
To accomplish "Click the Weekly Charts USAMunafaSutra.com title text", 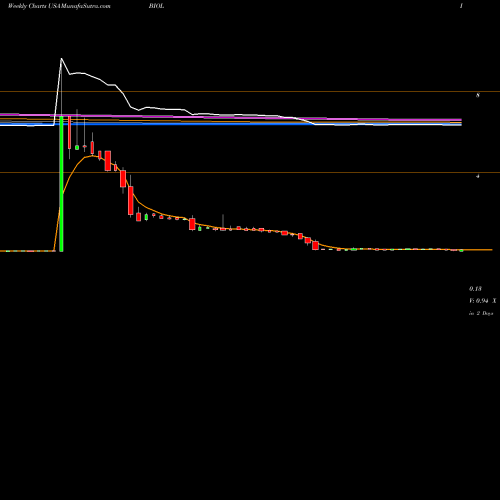I will coord(59,6).
